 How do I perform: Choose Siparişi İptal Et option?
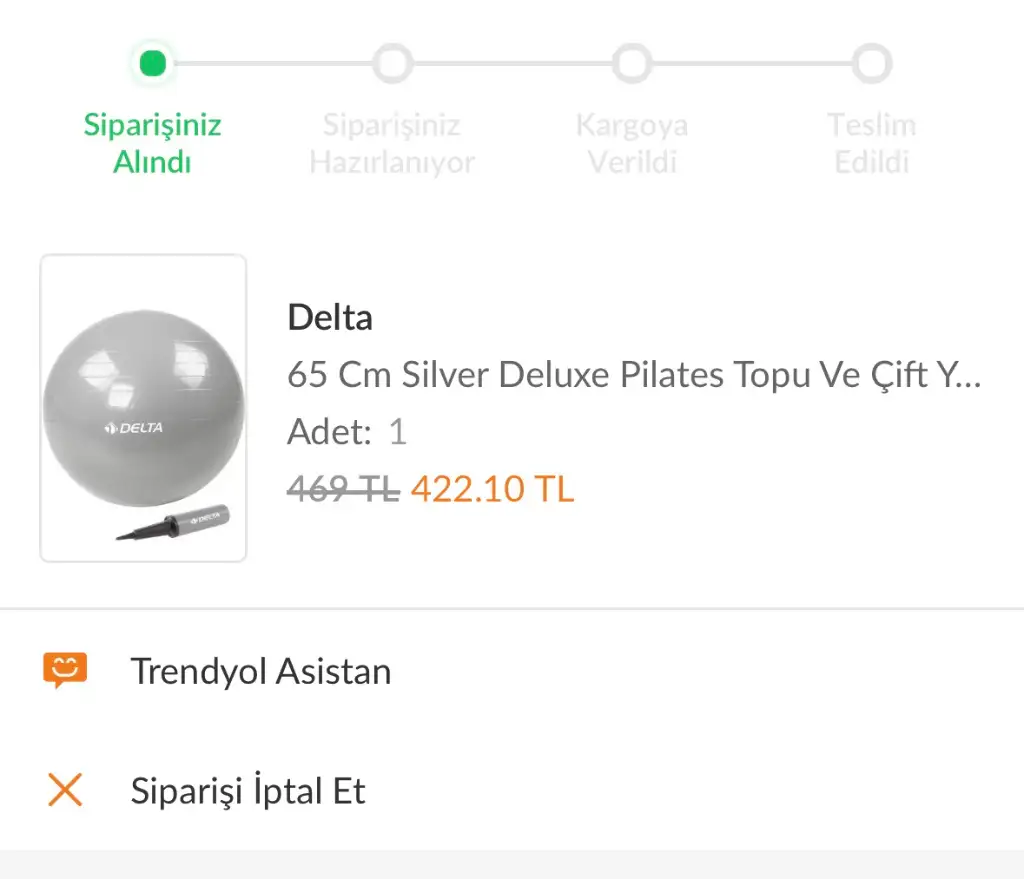512,790
